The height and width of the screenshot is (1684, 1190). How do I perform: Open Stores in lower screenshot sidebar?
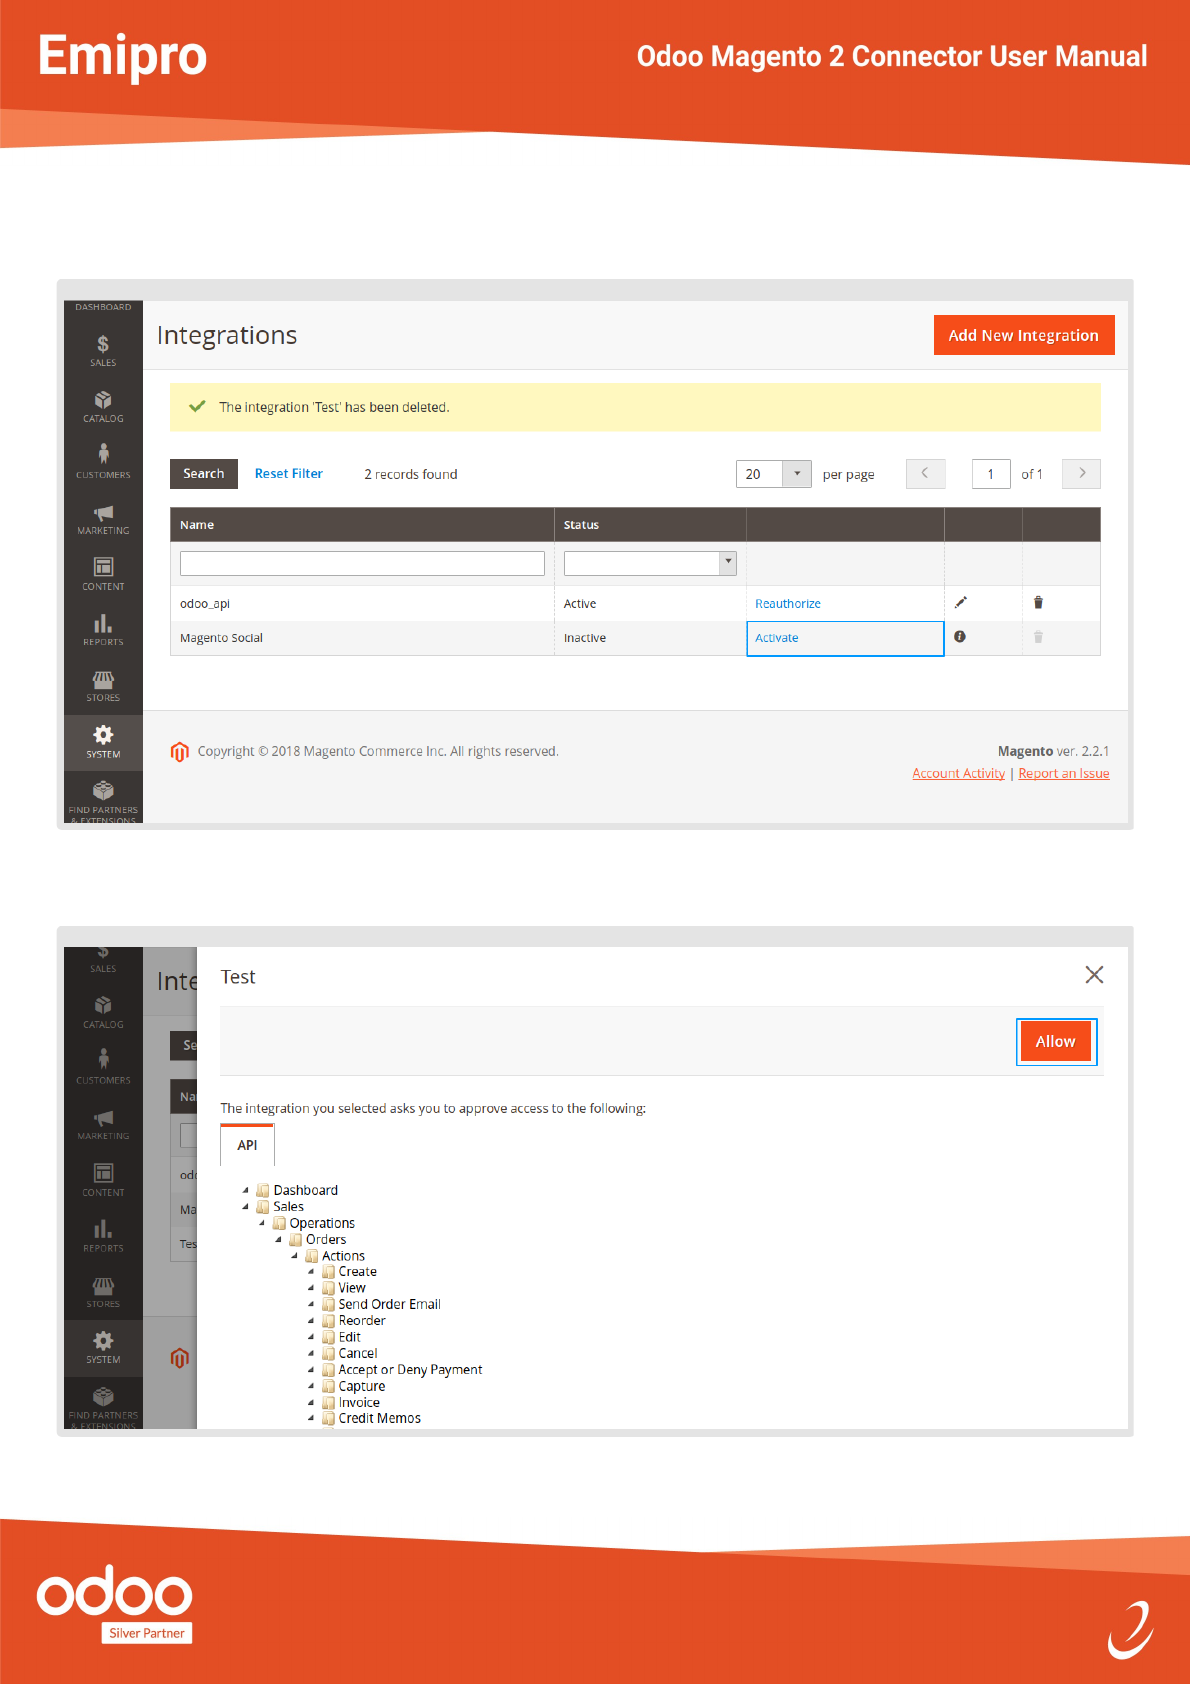point(103,1292)
